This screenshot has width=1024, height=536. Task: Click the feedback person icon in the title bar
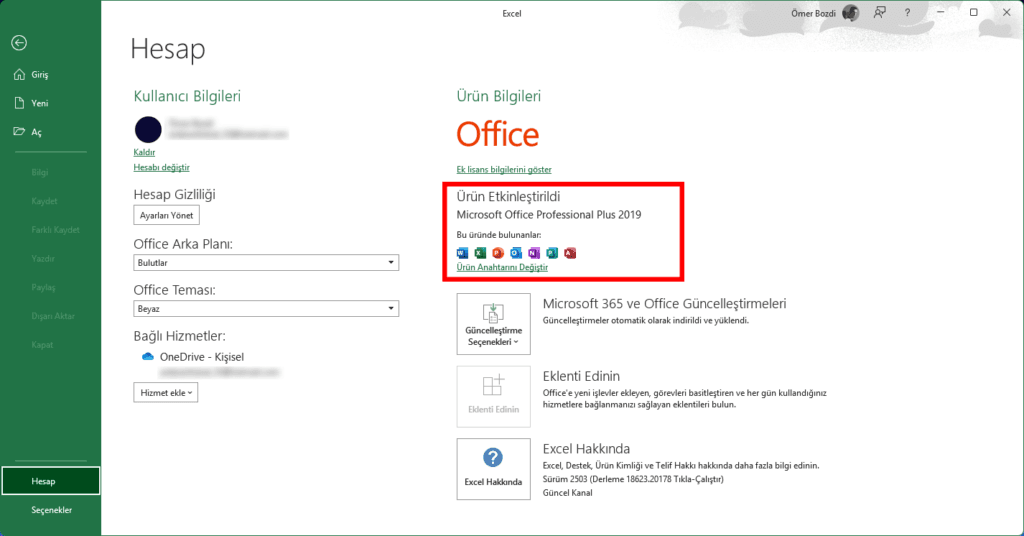(x=880, y=12)
